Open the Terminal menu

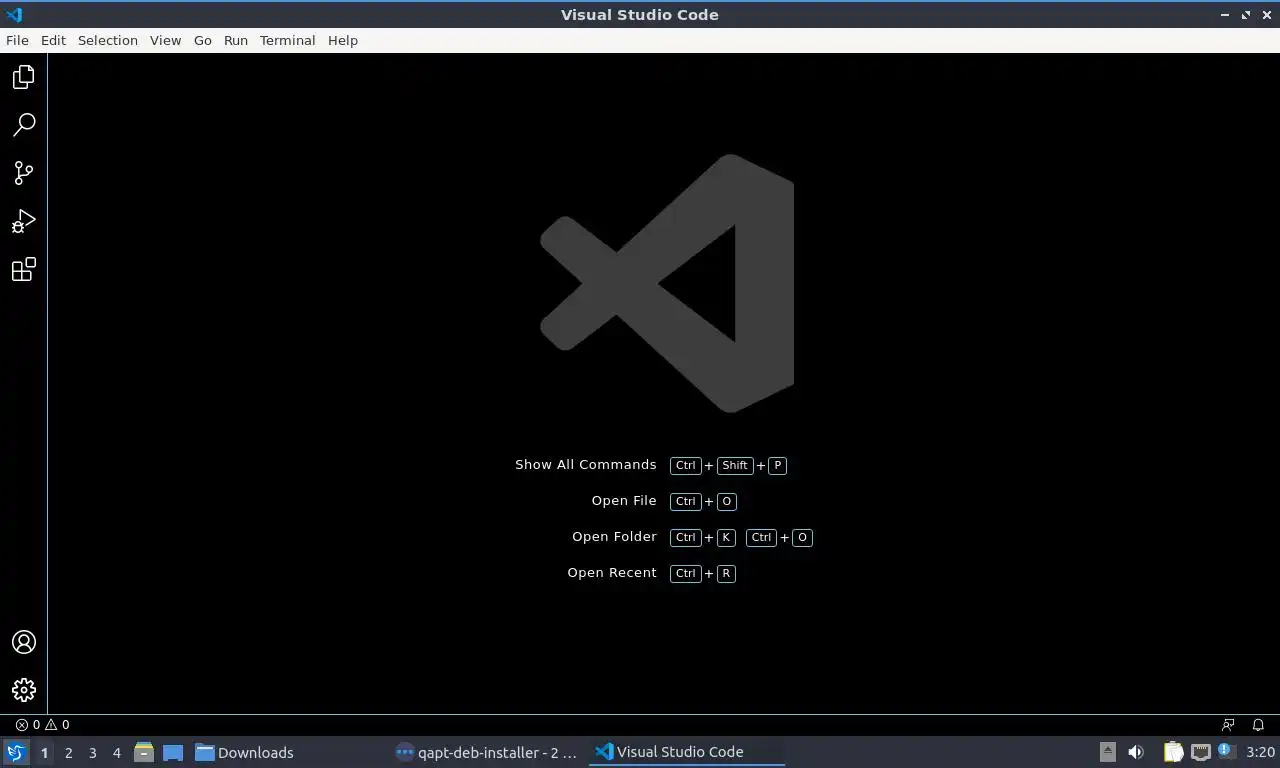coord(287,40)
